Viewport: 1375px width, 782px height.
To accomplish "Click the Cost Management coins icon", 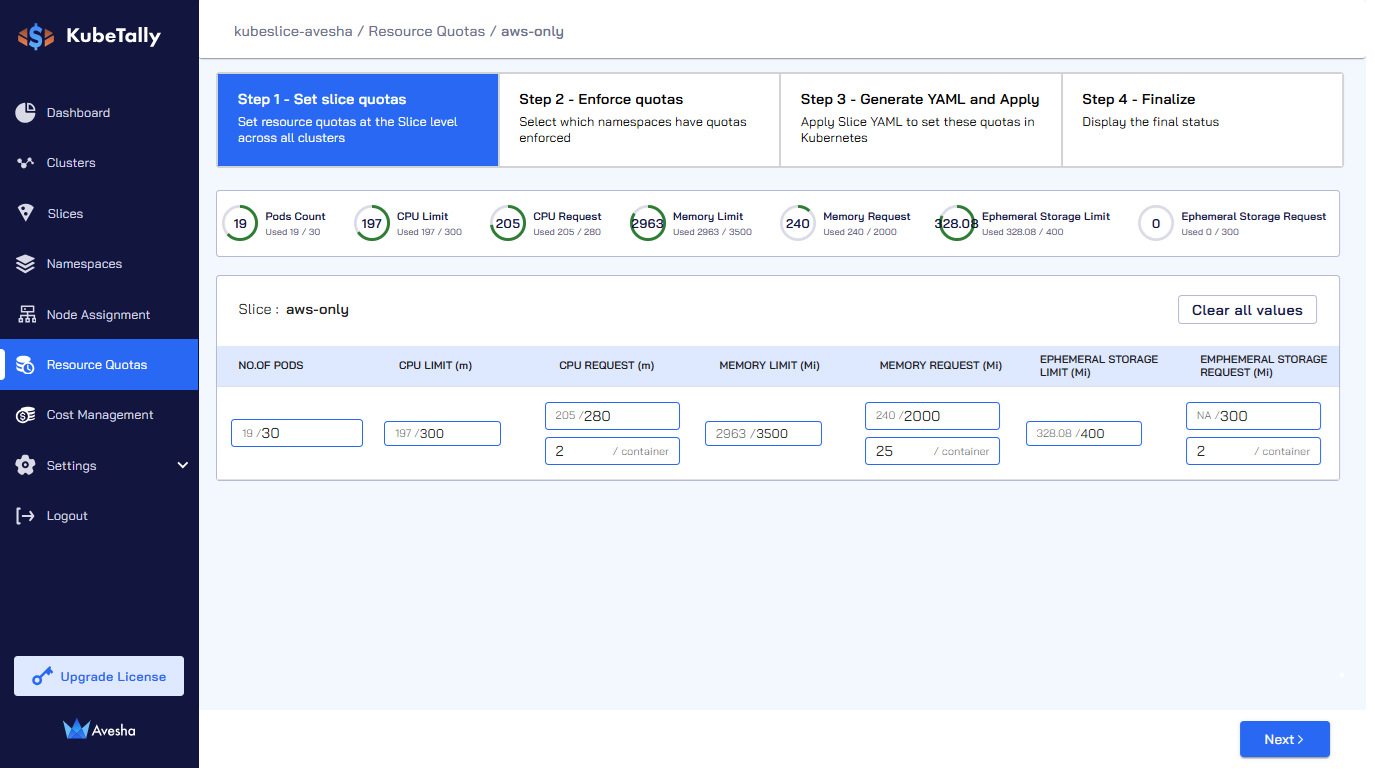I will [x=26, y=415].
